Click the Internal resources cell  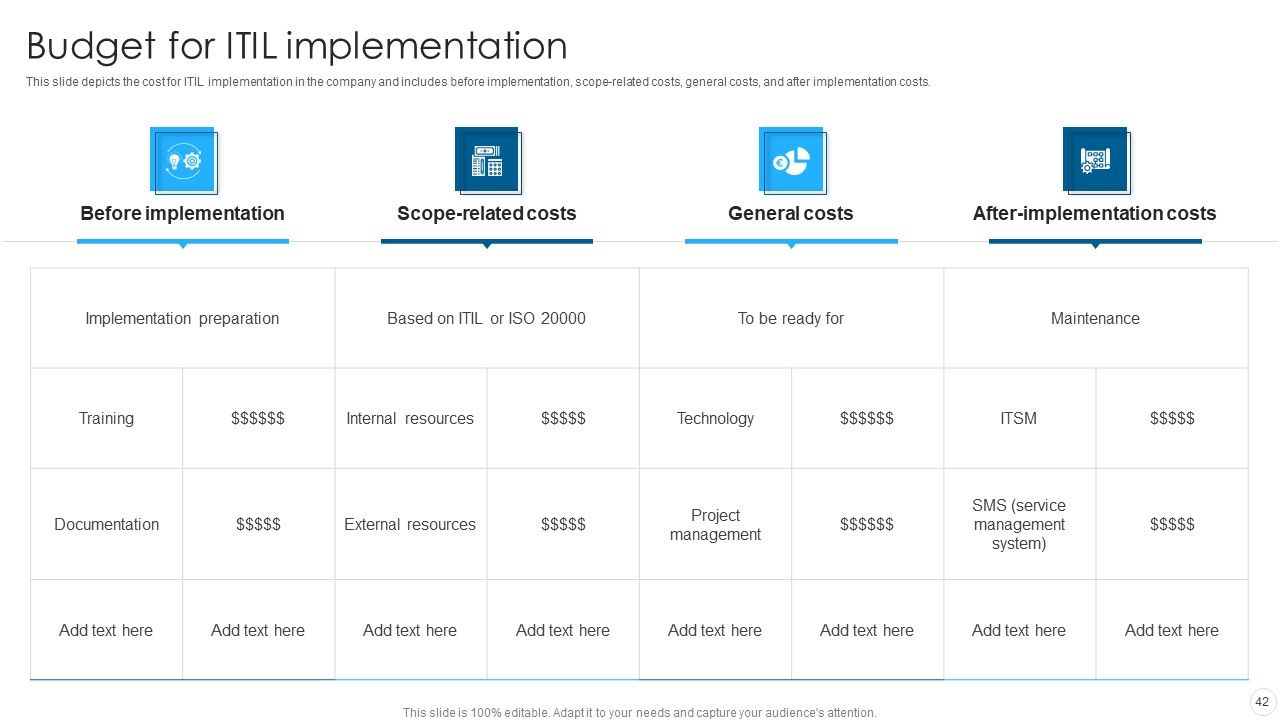[x=410, y=418]
